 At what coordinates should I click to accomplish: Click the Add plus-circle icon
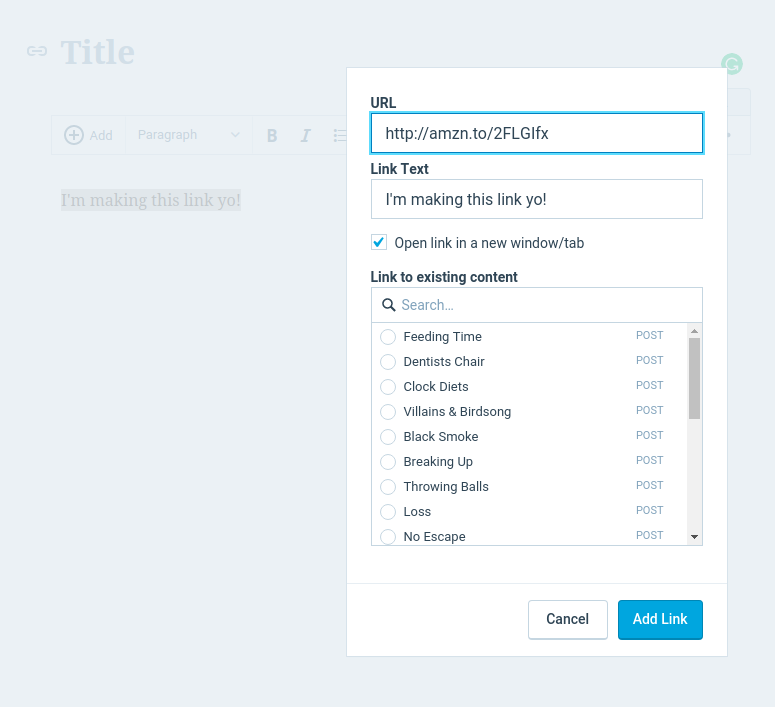point(74,135)
